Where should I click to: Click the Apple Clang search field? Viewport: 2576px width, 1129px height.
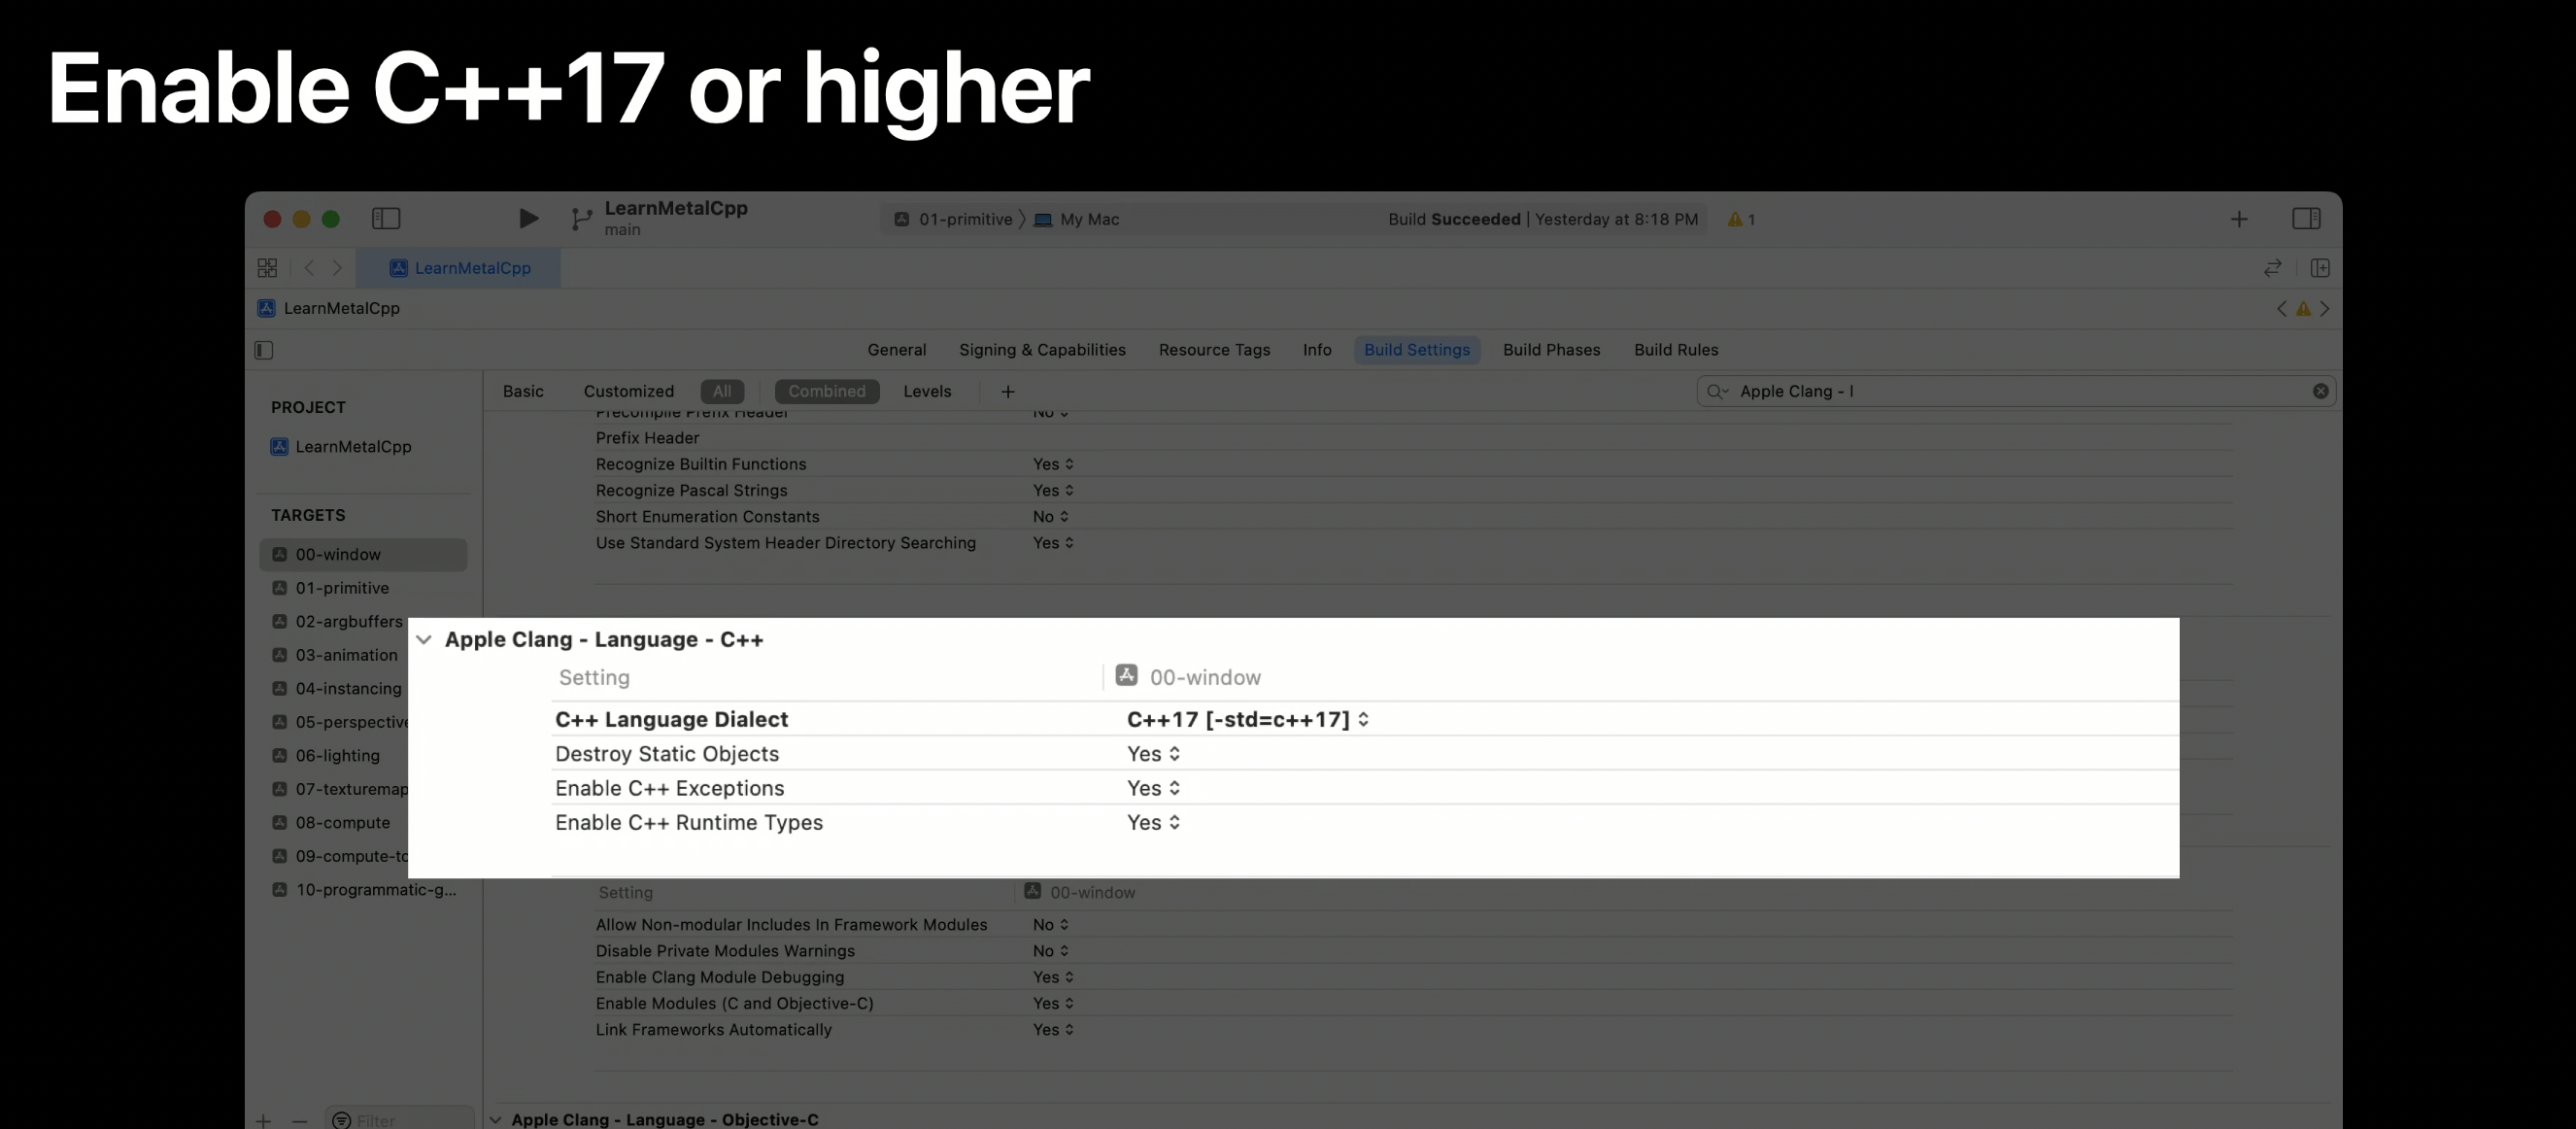coord(2016,391)
